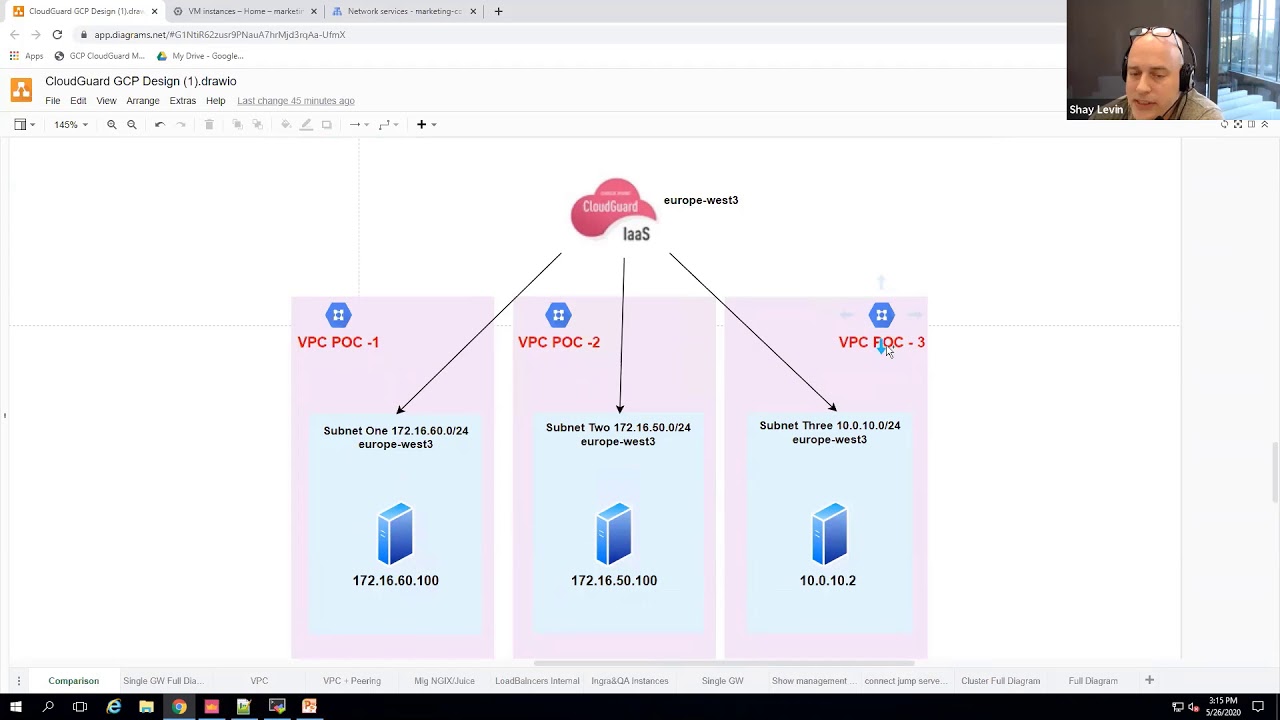1280x720 pixels.
Task: Open the waypoints style dropdown
Action: 388,124
